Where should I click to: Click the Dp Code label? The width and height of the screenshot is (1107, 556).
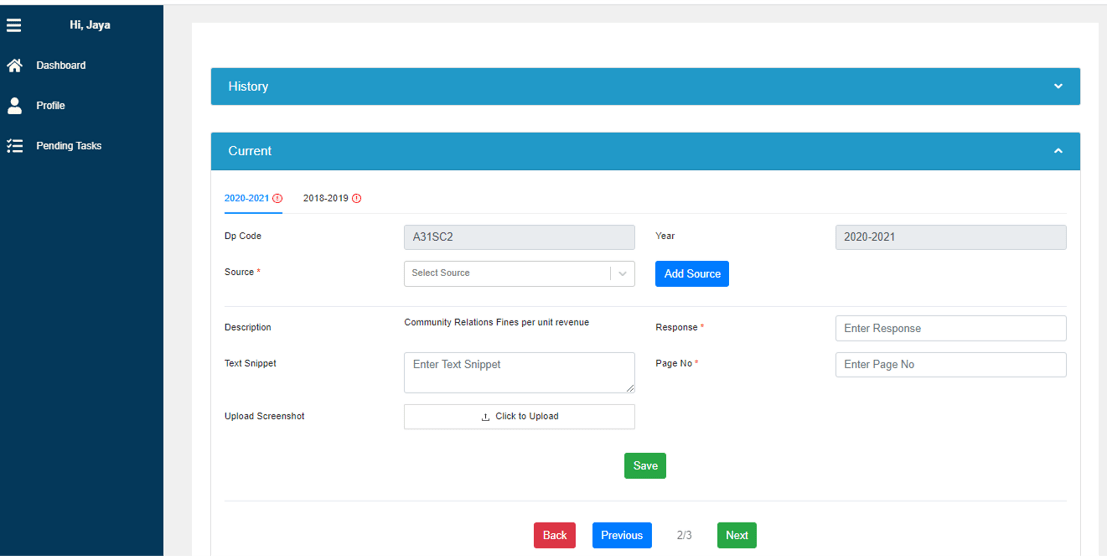coord(242,236)
